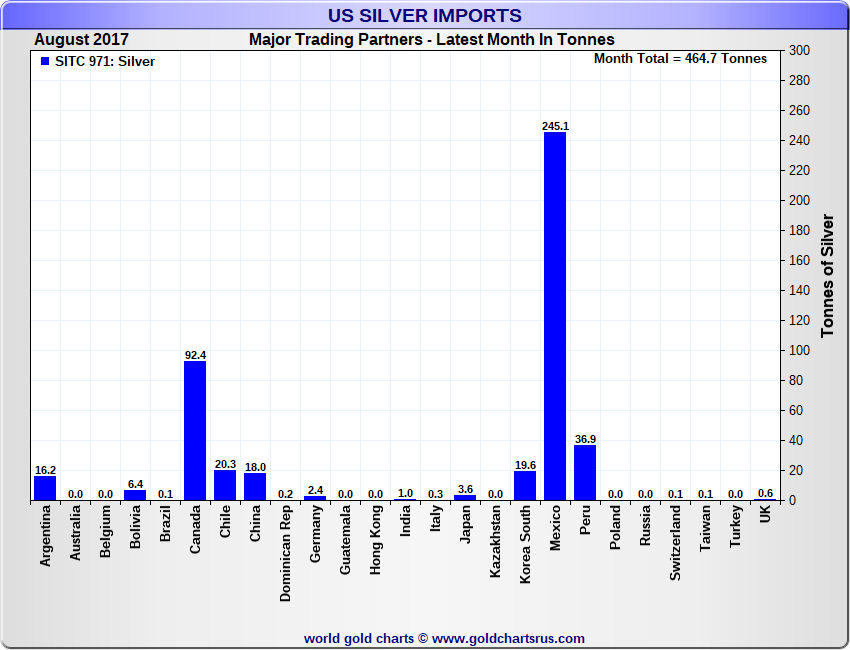The image size is (850, 650).
Task: Click the Mexico bar at 245.1 tonnes
Action: 555,315
